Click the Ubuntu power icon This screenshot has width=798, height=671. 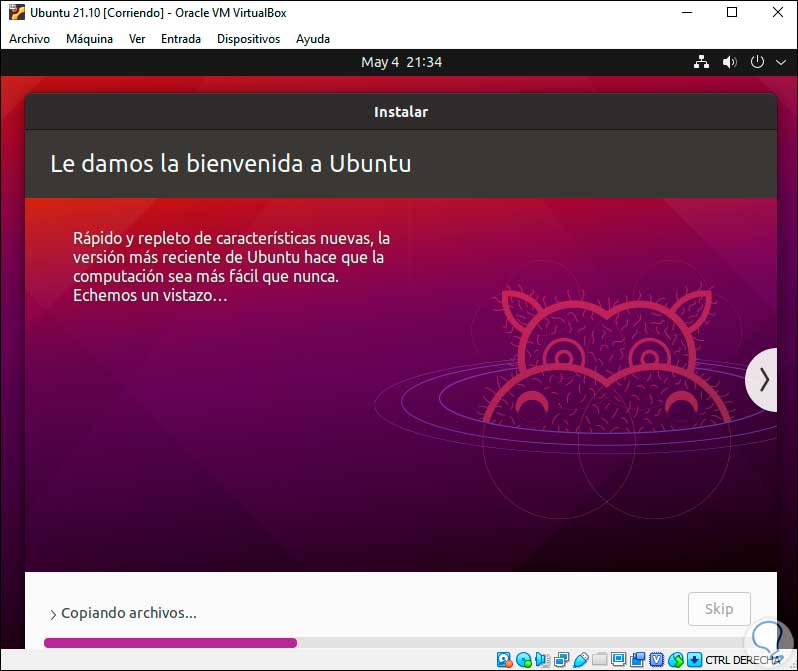(757, 62)
